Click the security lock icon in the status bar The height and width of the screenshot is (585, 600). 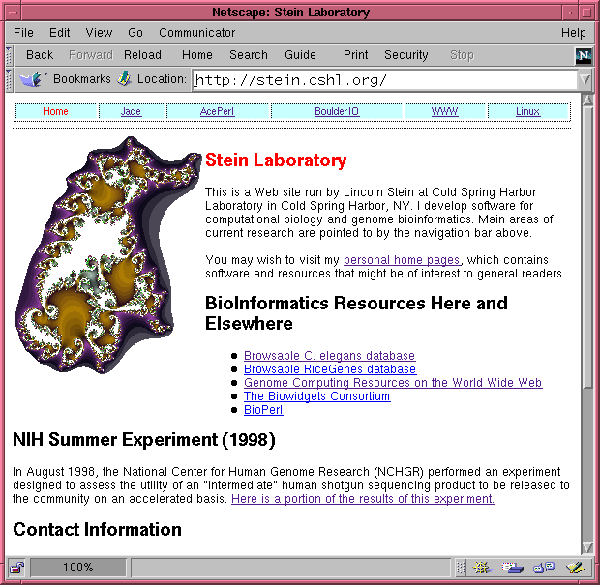click(x=17, y=568)
